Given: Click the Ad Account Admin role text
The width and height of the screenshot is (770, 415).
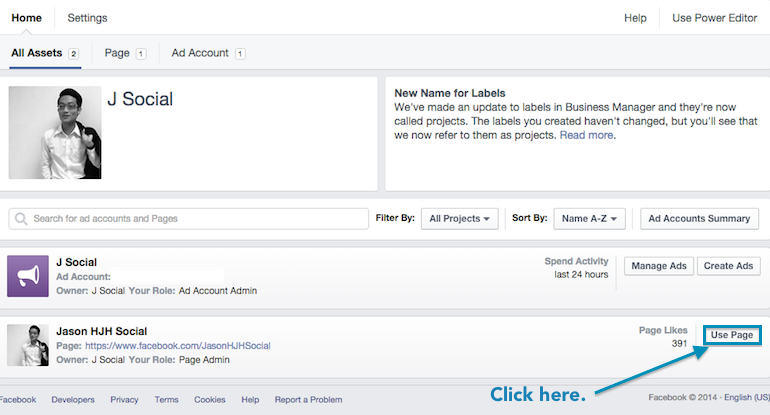Looking at the screenshot, I should 218,291.
